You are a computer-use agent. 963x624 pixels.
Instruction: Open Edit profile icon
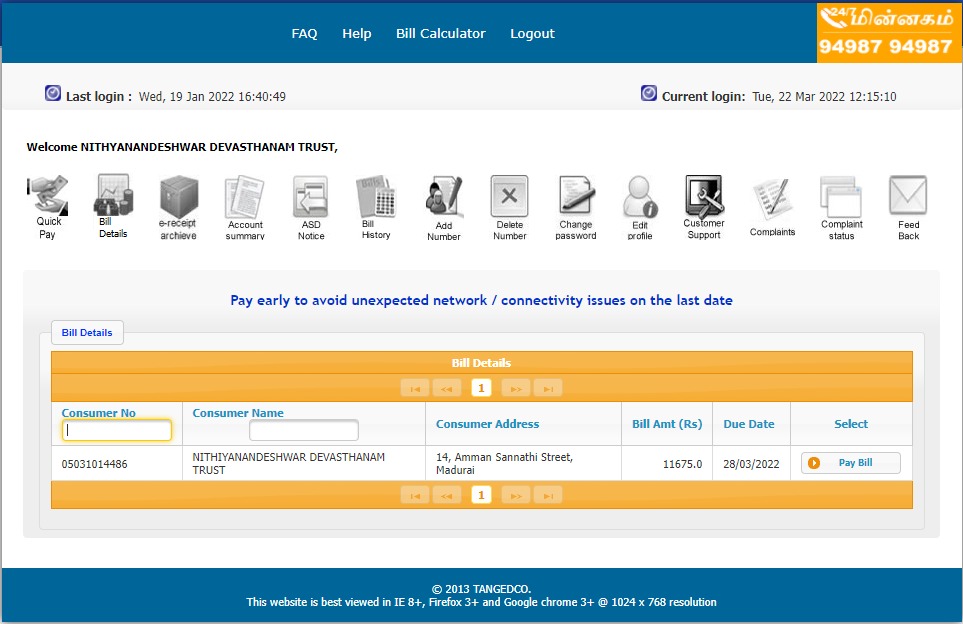640,197
